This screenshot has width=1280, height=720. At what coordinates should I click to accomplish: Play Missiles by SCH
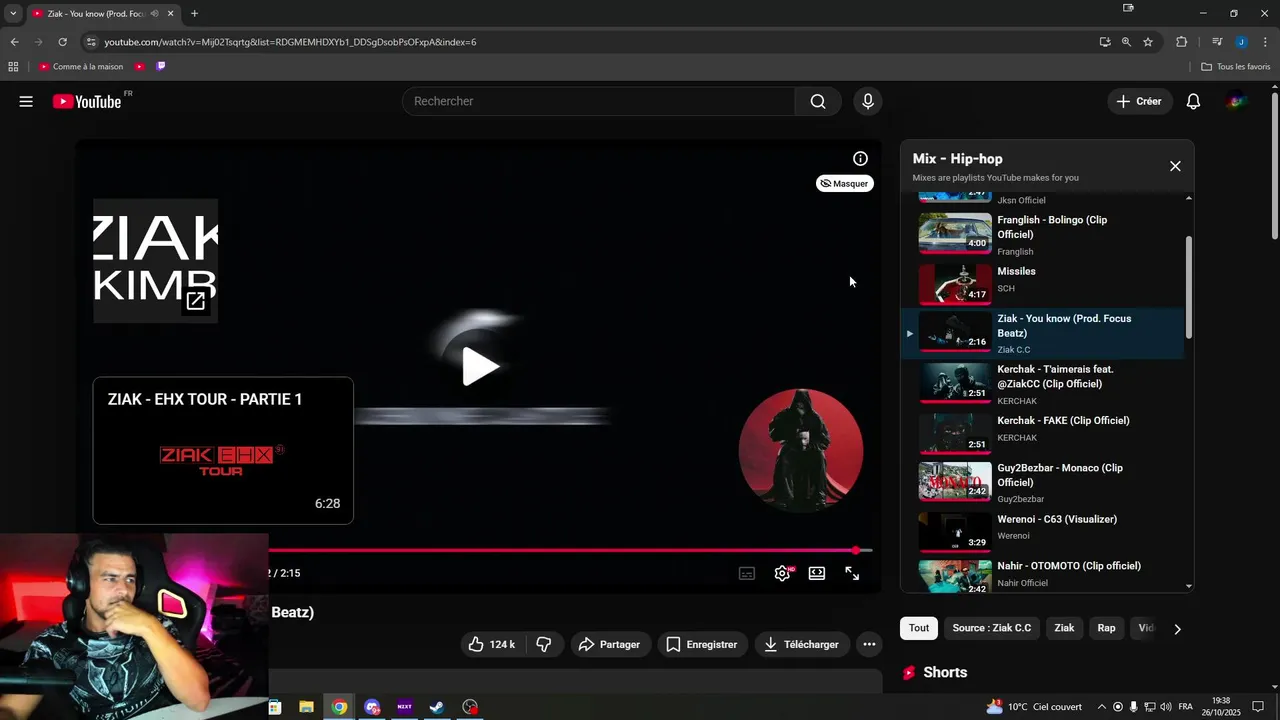[x=1041, y=283]
